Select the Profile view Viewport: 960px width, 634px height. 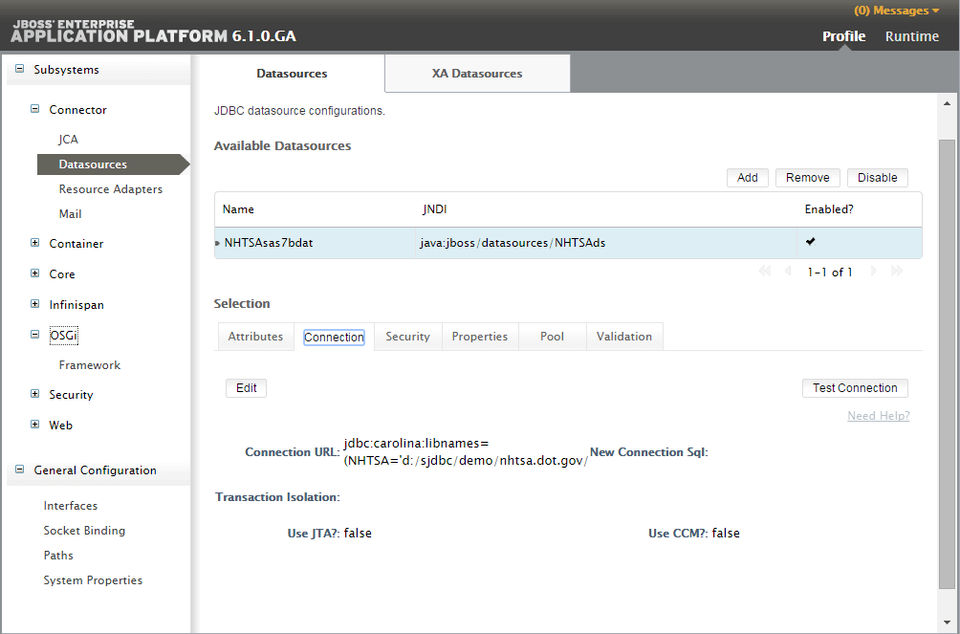[844, 36]
